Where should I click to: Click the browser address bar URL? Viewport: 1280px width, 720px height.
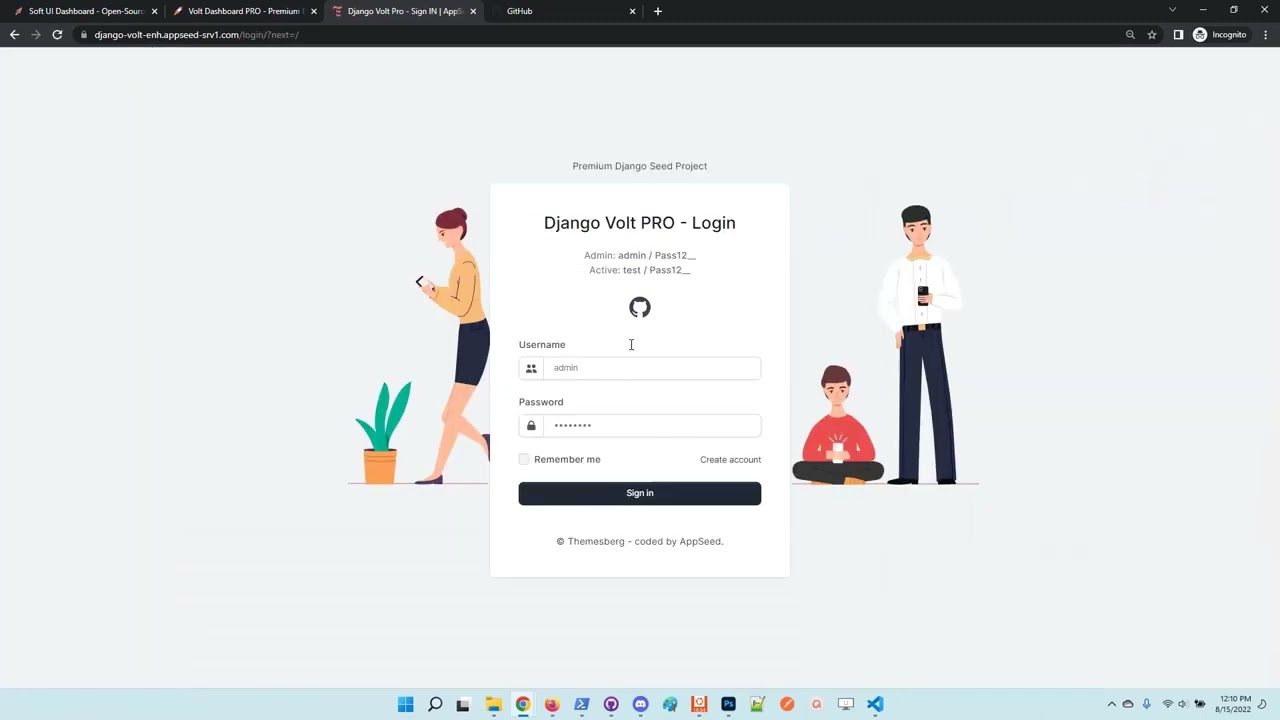[196, 35]
